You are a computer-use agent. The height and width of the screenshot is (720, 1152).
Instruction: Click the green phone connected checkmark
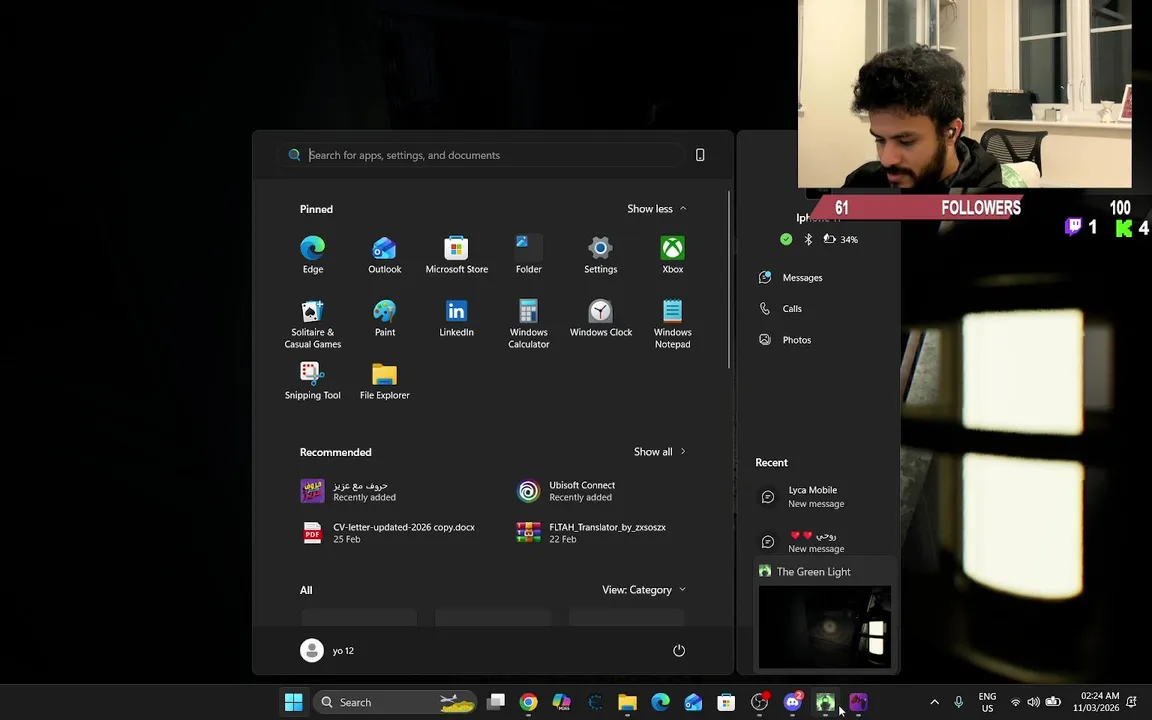(786, 240)
